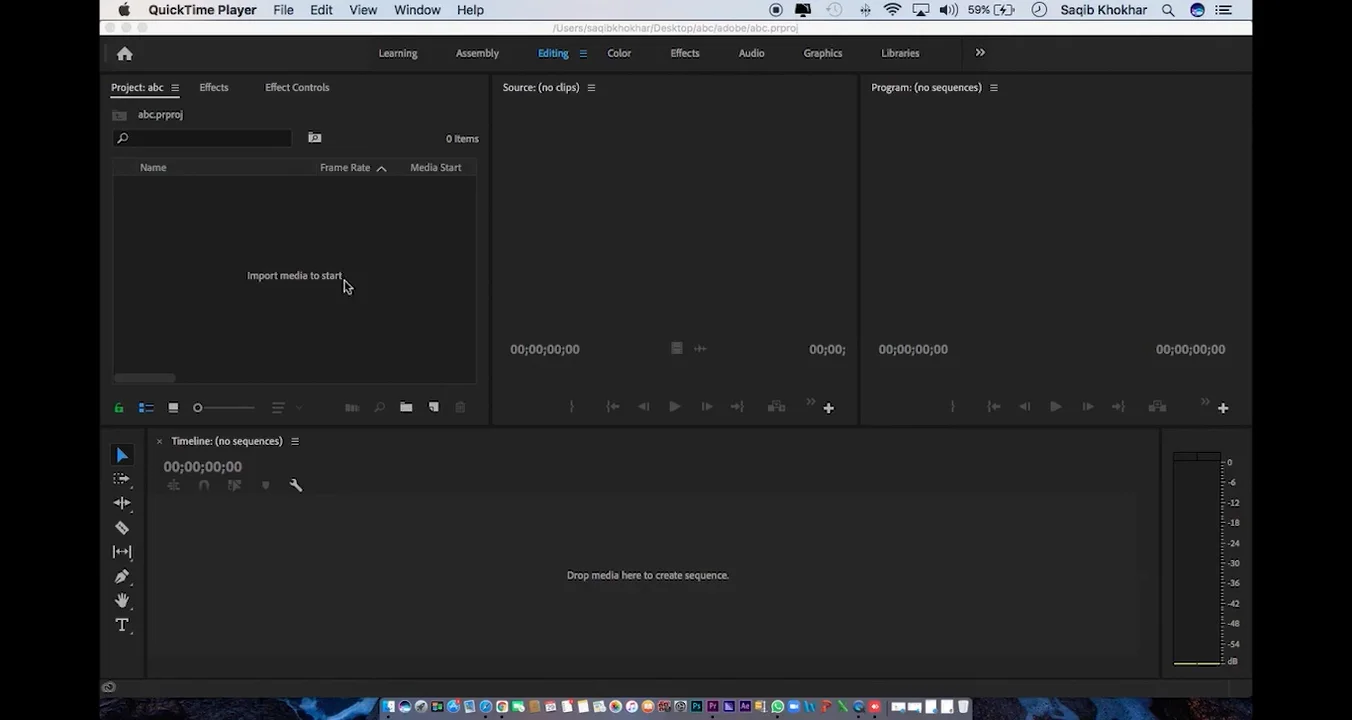Open the Editing workspace menu
1352x720 pixels.
click(583, 54)
